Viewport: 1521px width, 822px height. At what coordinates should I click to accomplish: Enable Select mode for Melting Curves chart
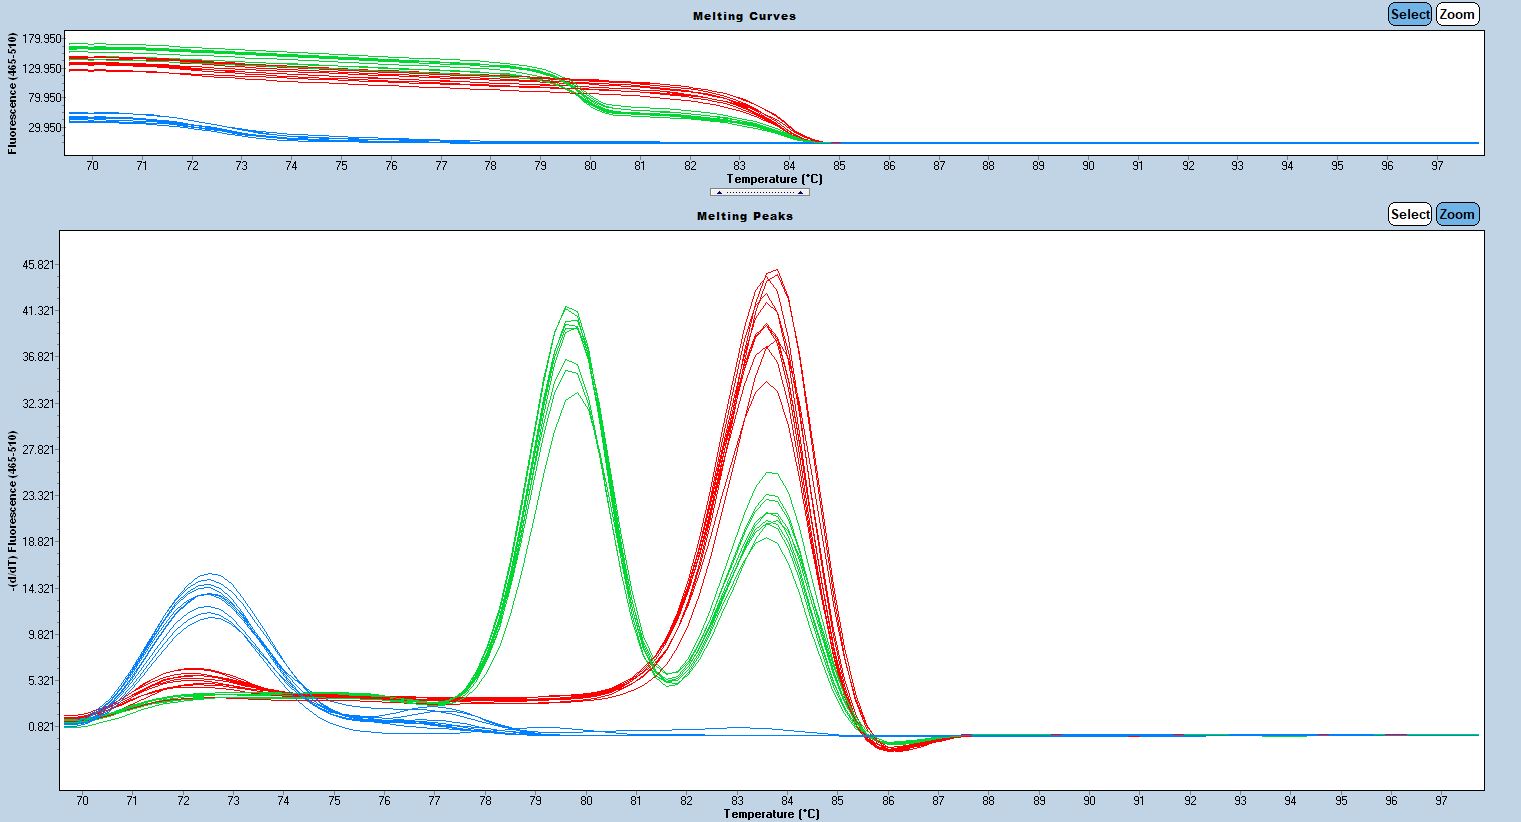click(1409, 14)
